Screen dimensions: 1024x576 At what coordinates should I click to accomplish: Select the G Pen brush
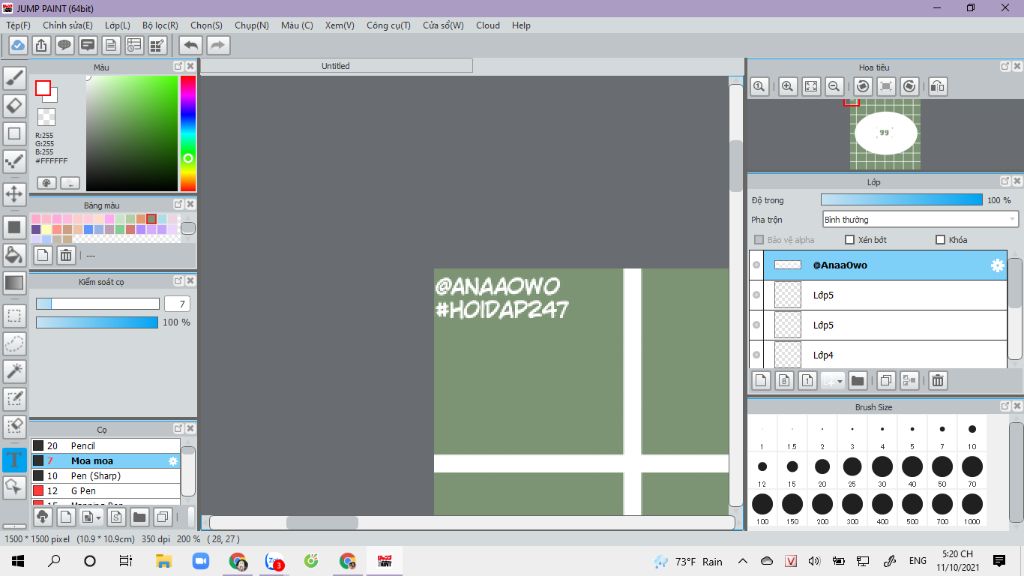coord(106,490)
